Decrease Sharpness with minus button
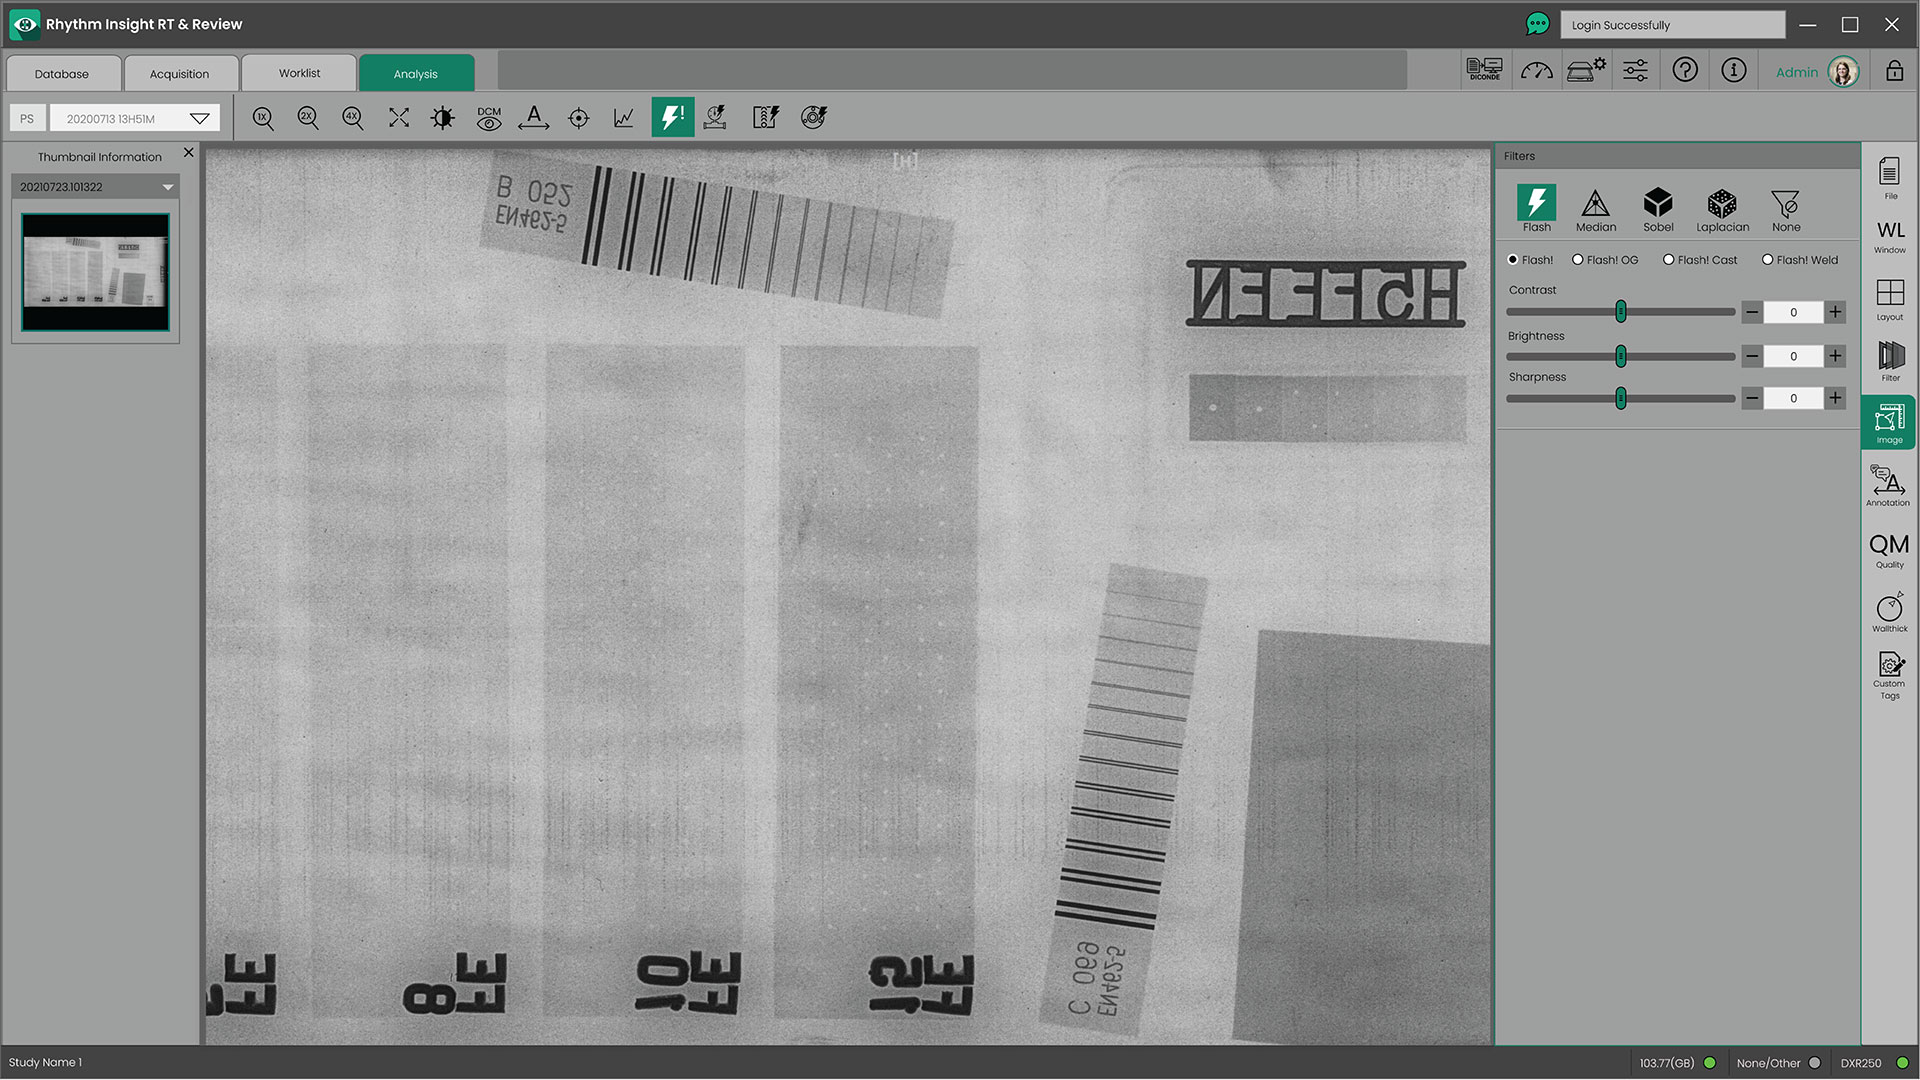Image resolution: width=1920 pixels, height=1080 pixels. 1752,398
